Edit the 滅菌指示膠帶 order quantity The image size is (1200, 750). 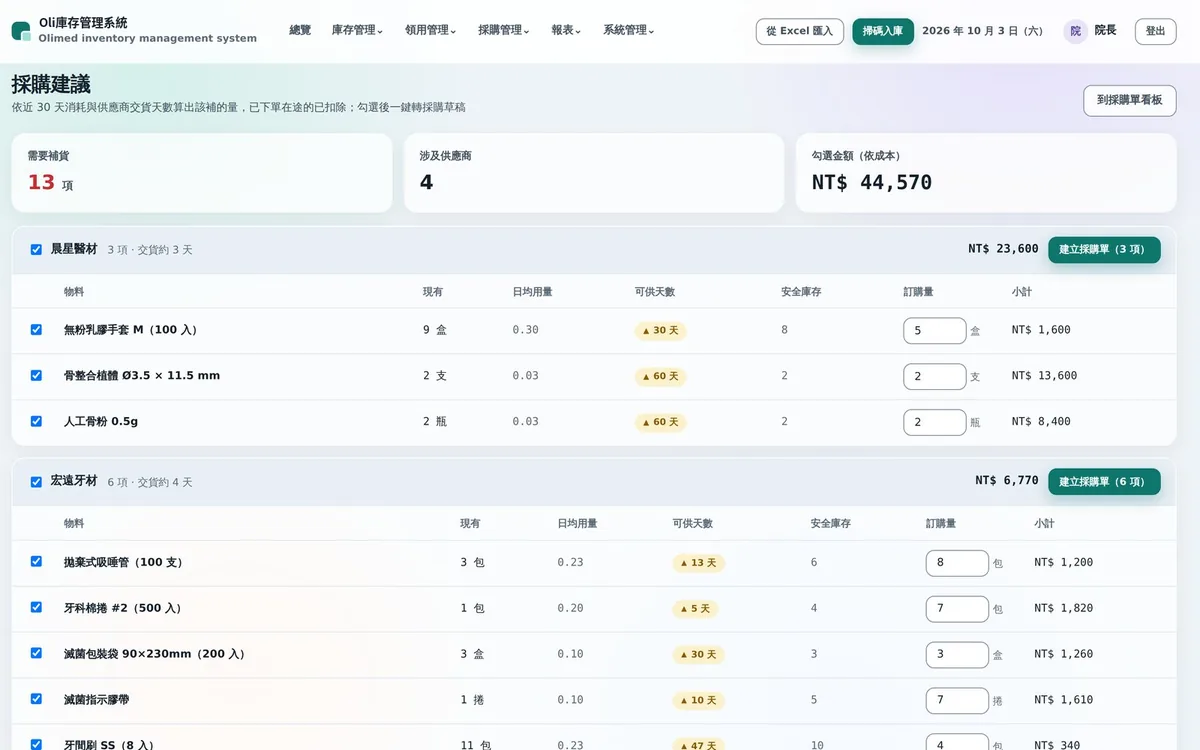click(x=957, y=701)
